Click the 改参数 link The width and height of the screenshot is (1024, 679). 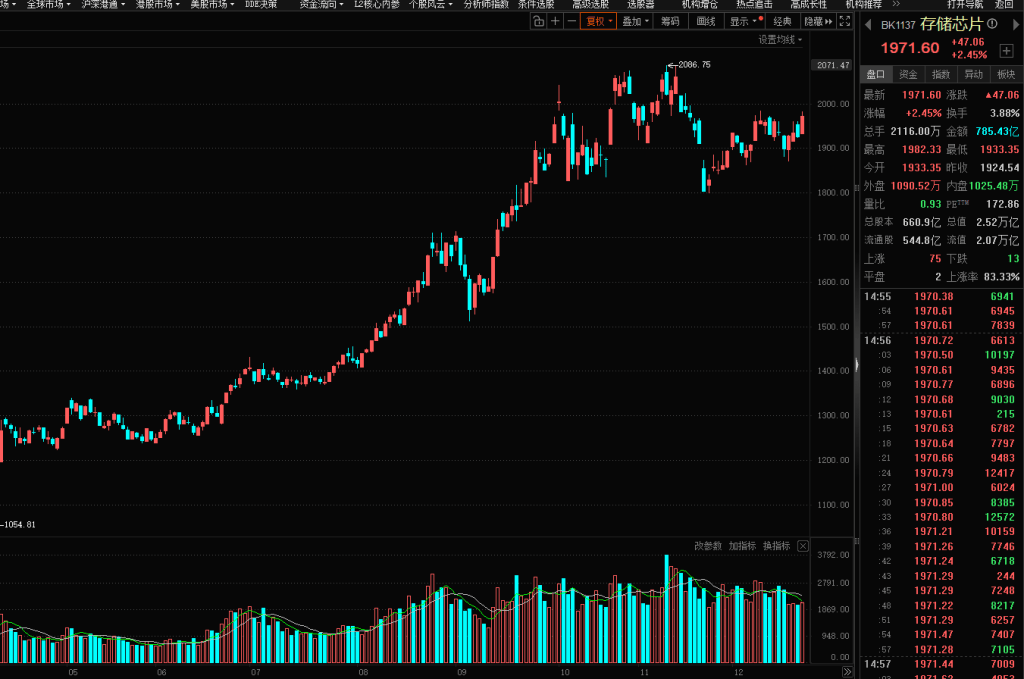click(x=708, y=546)
